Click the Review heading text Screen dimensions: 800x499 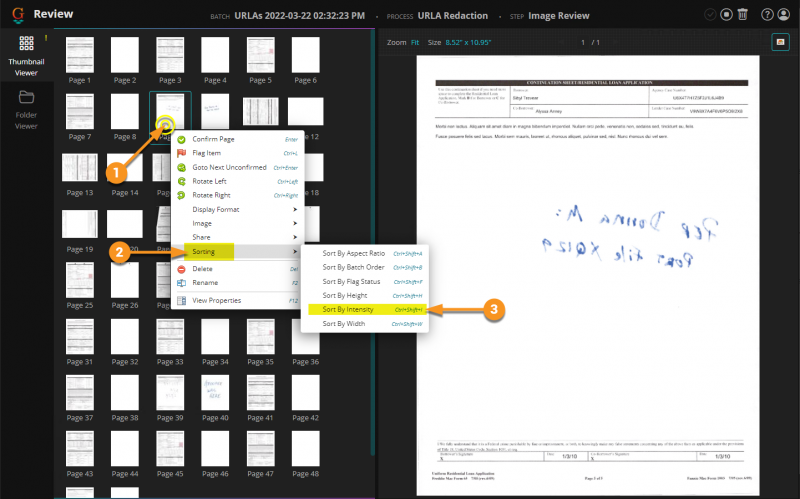click(53, 14)
